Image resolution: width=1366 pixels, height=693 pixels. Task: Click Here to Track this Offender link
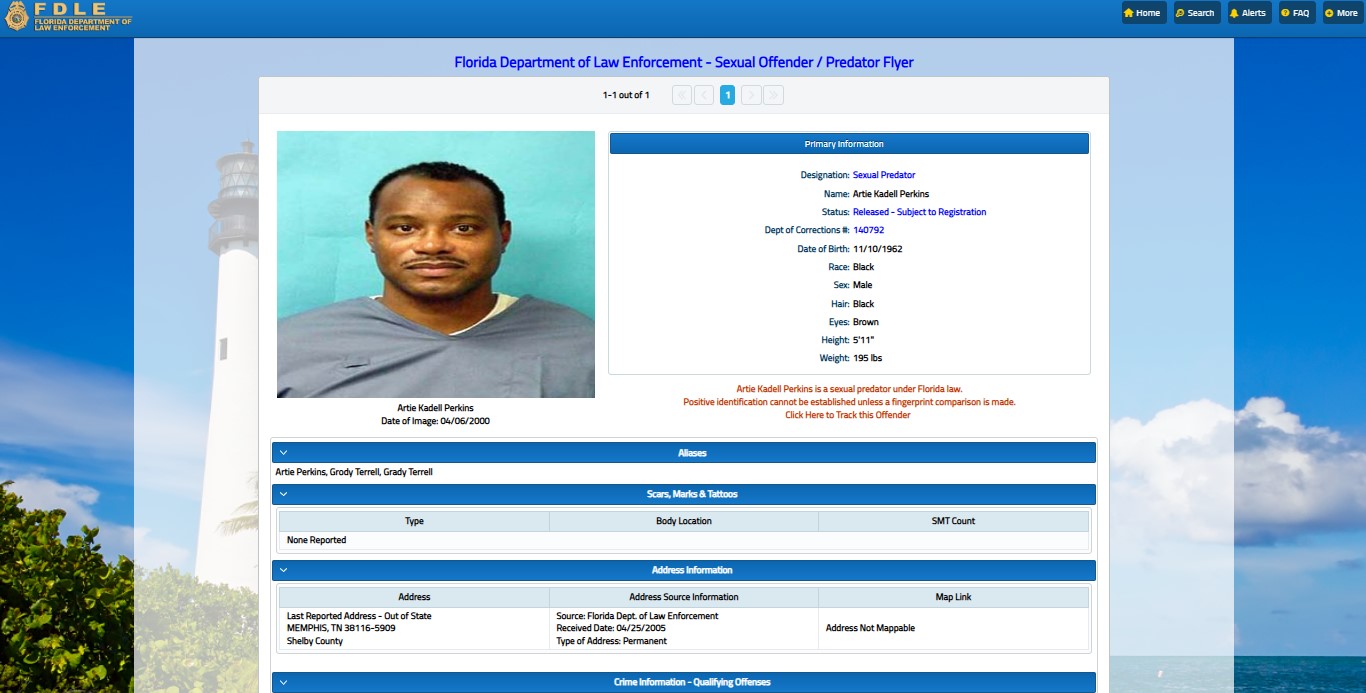tap(848, 415)
